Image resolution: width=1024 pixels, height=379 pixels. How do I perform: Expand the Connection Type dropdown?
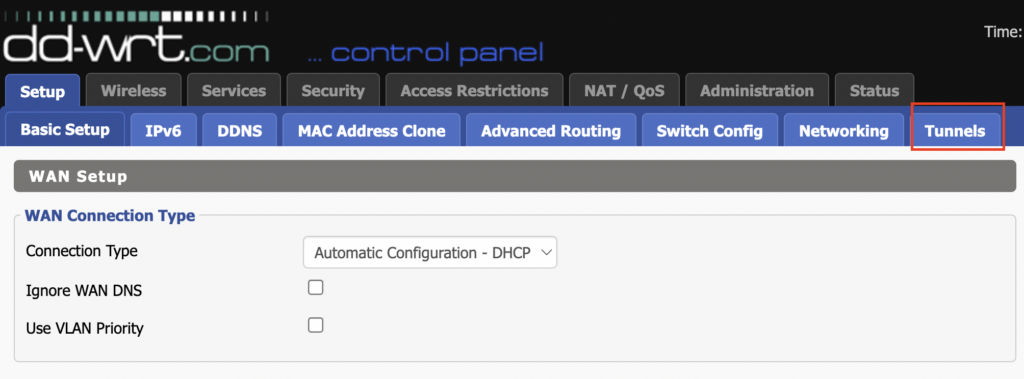(430, 252)
